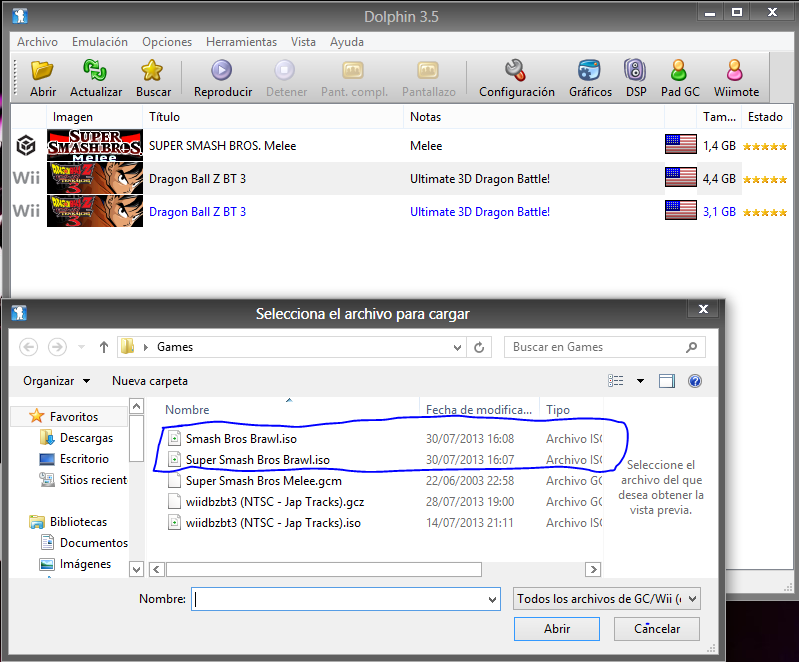Select wiidbzbt3 (NTSC - Jap Tracks).gcz file
The image size is (799, 662).
[275, 501]
